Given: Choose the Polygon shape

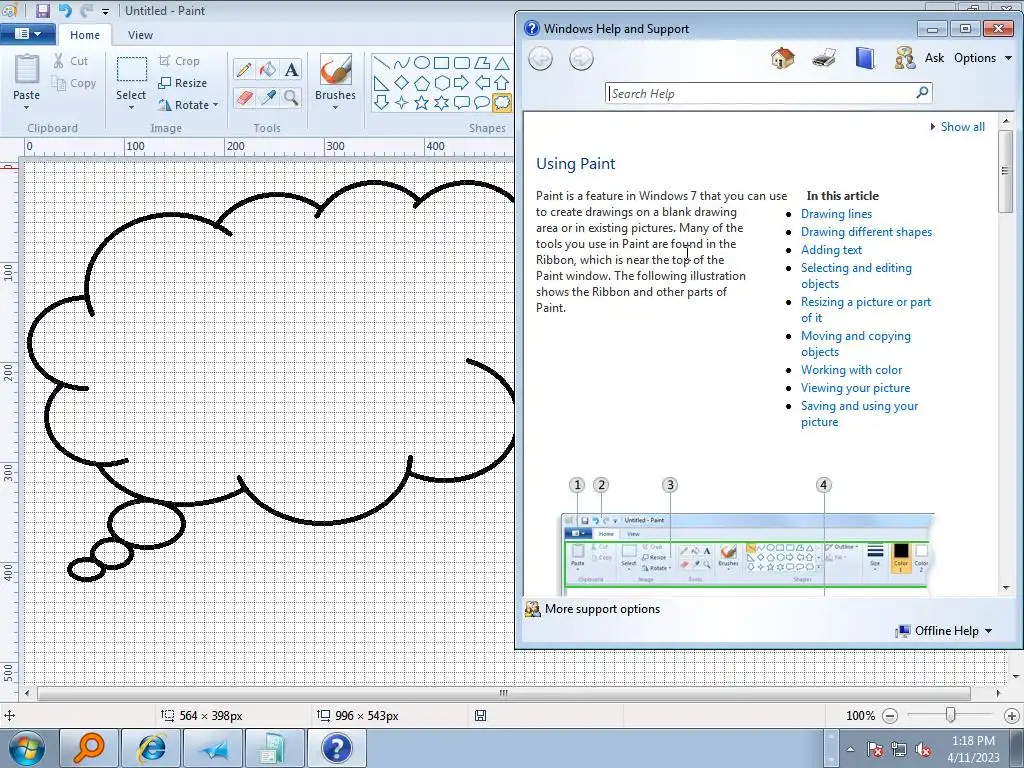Looking at the screenshot, I should (482, 63).
